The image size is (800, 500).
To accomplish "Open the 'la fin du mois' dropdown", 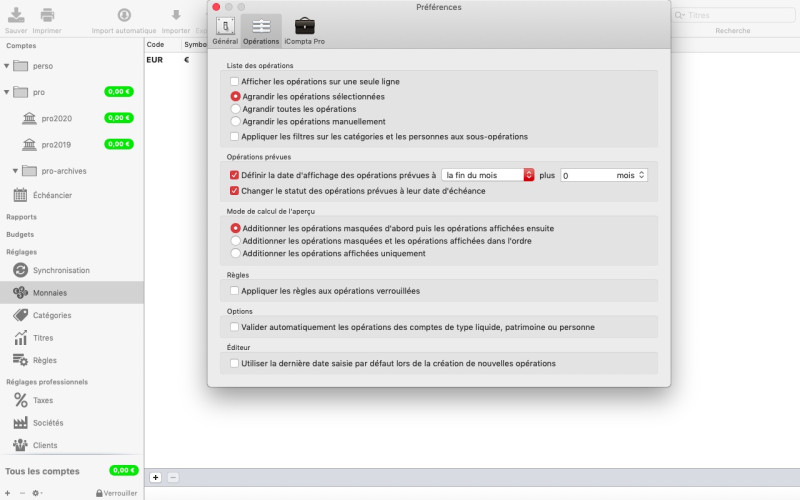I will point(488,175).
